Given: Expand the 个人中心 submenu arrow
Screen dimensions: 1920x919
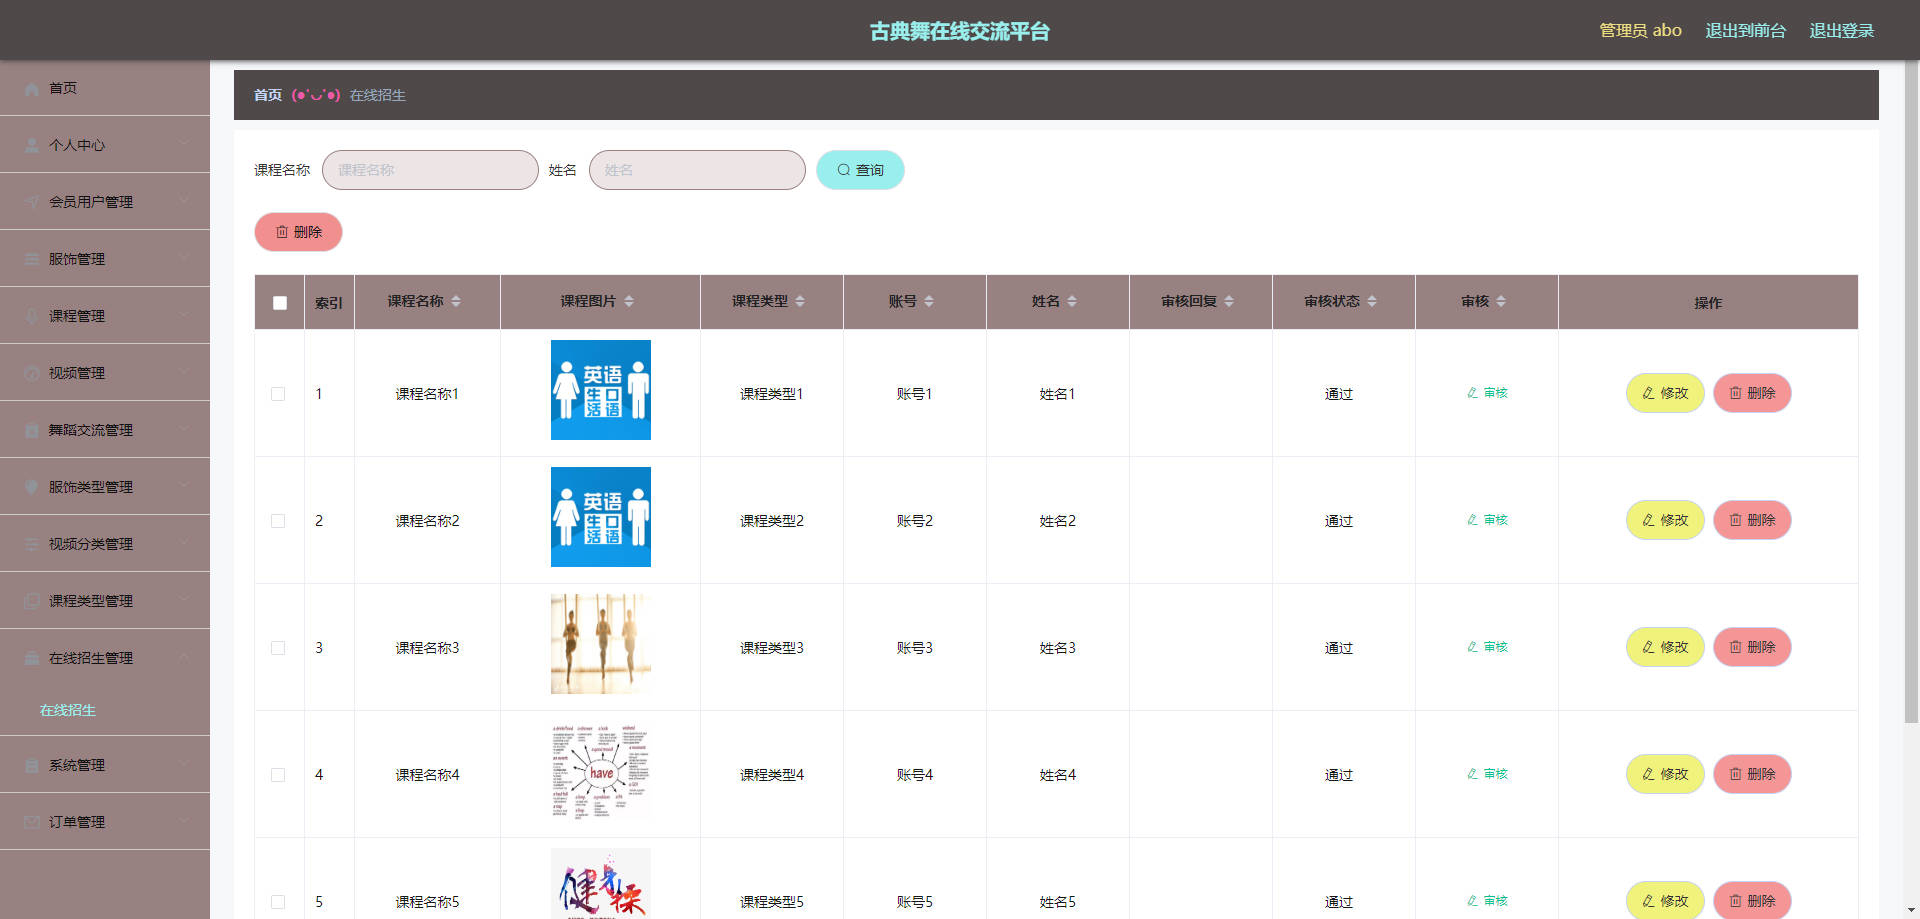Looking at the screenshot, I should point(184,144).
